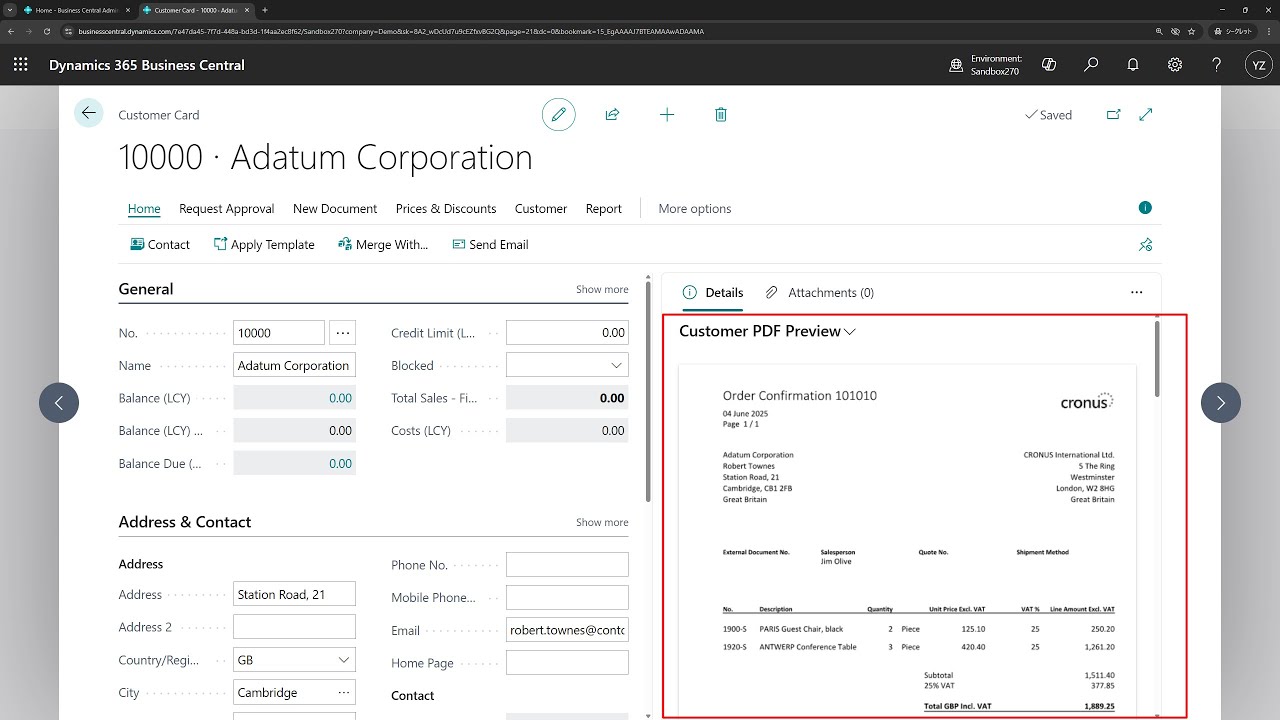
Task: Open the YZ account avatar
Action: pos(1260,65)
